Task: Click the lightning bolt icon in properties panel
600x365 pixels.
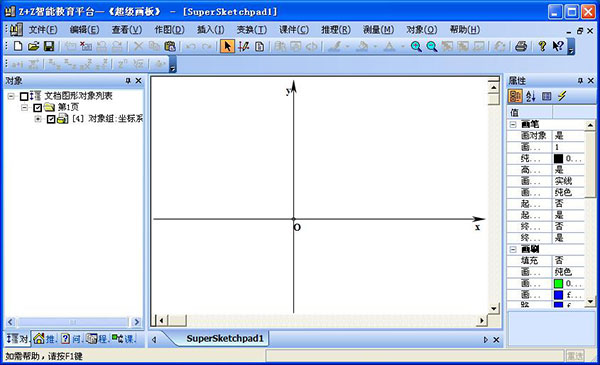Action: (562, 96)
